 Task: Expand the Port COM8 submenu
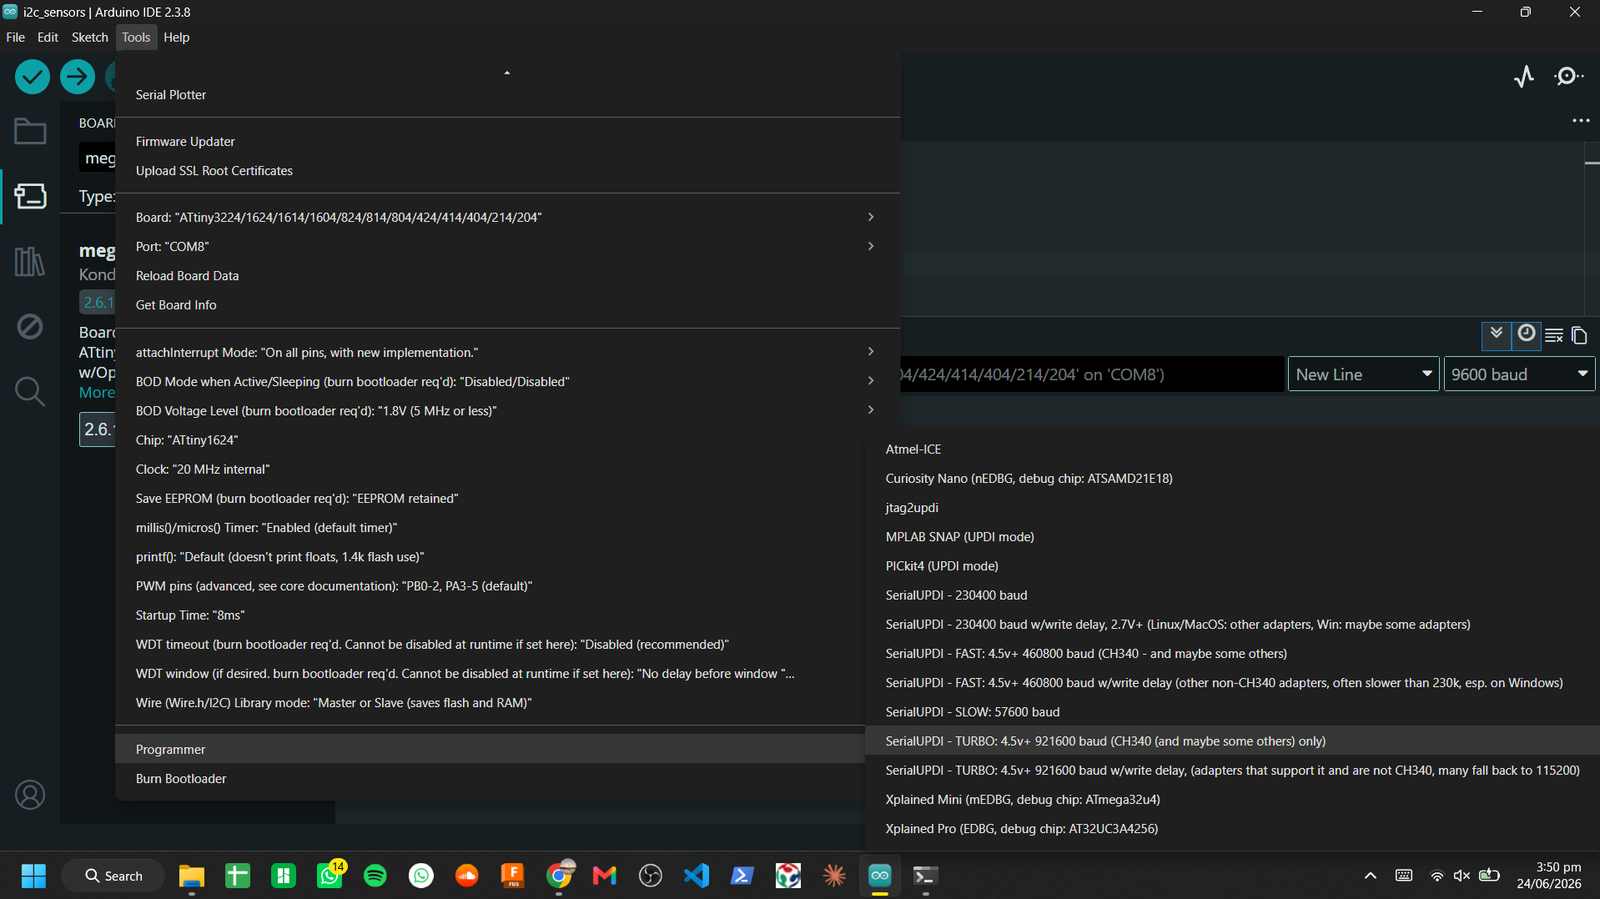508,246
